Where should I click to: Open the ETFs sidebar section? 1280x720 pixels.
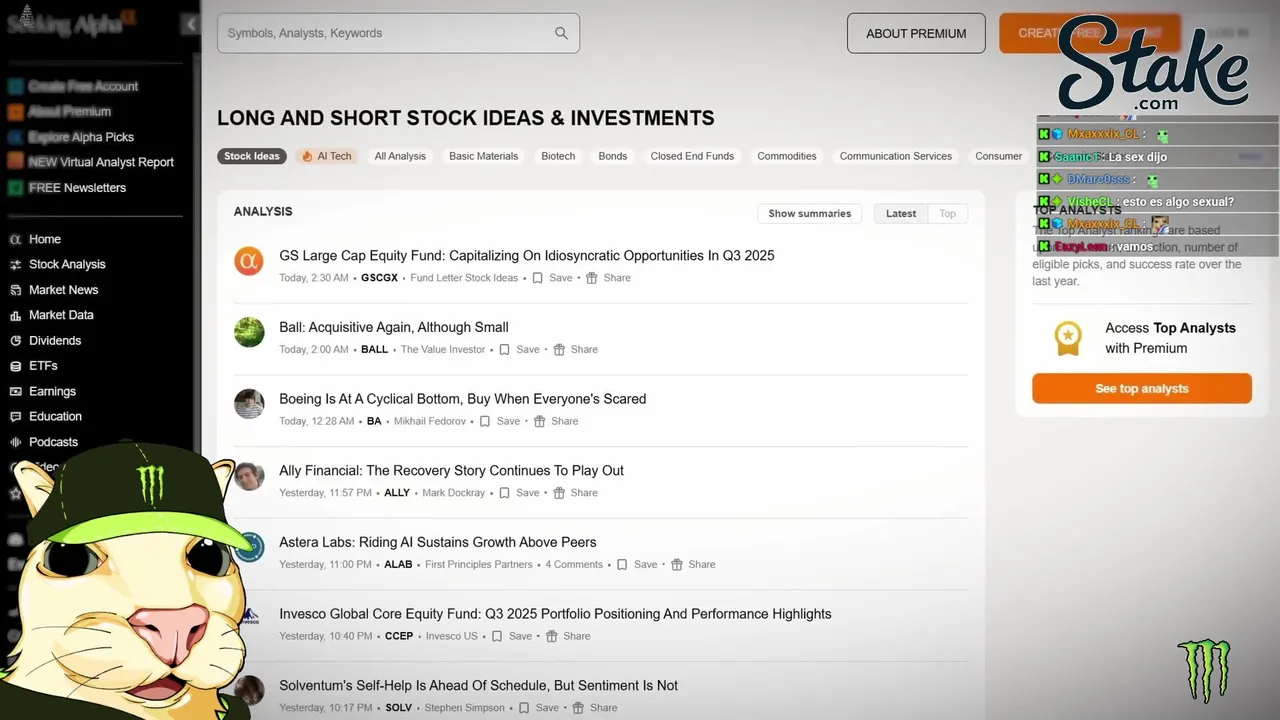pyautogui.click(x=43, y=366)
